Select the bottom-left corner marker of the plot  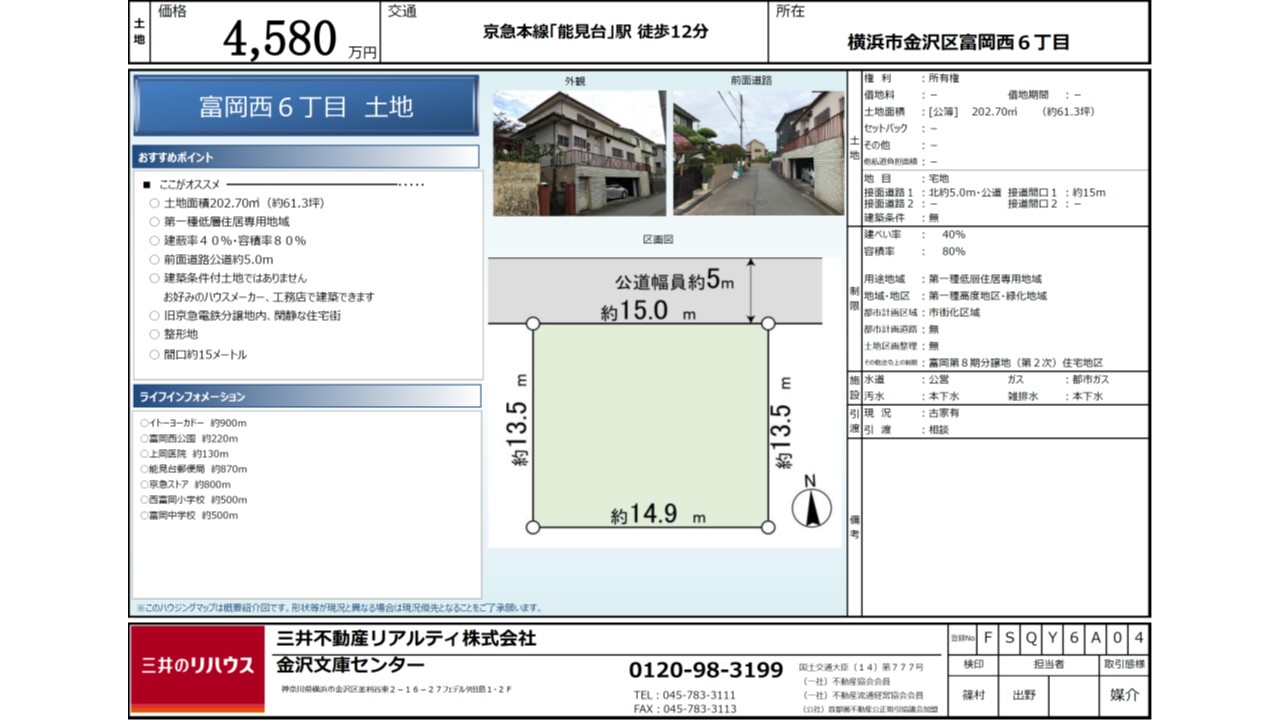click(533, 527)
